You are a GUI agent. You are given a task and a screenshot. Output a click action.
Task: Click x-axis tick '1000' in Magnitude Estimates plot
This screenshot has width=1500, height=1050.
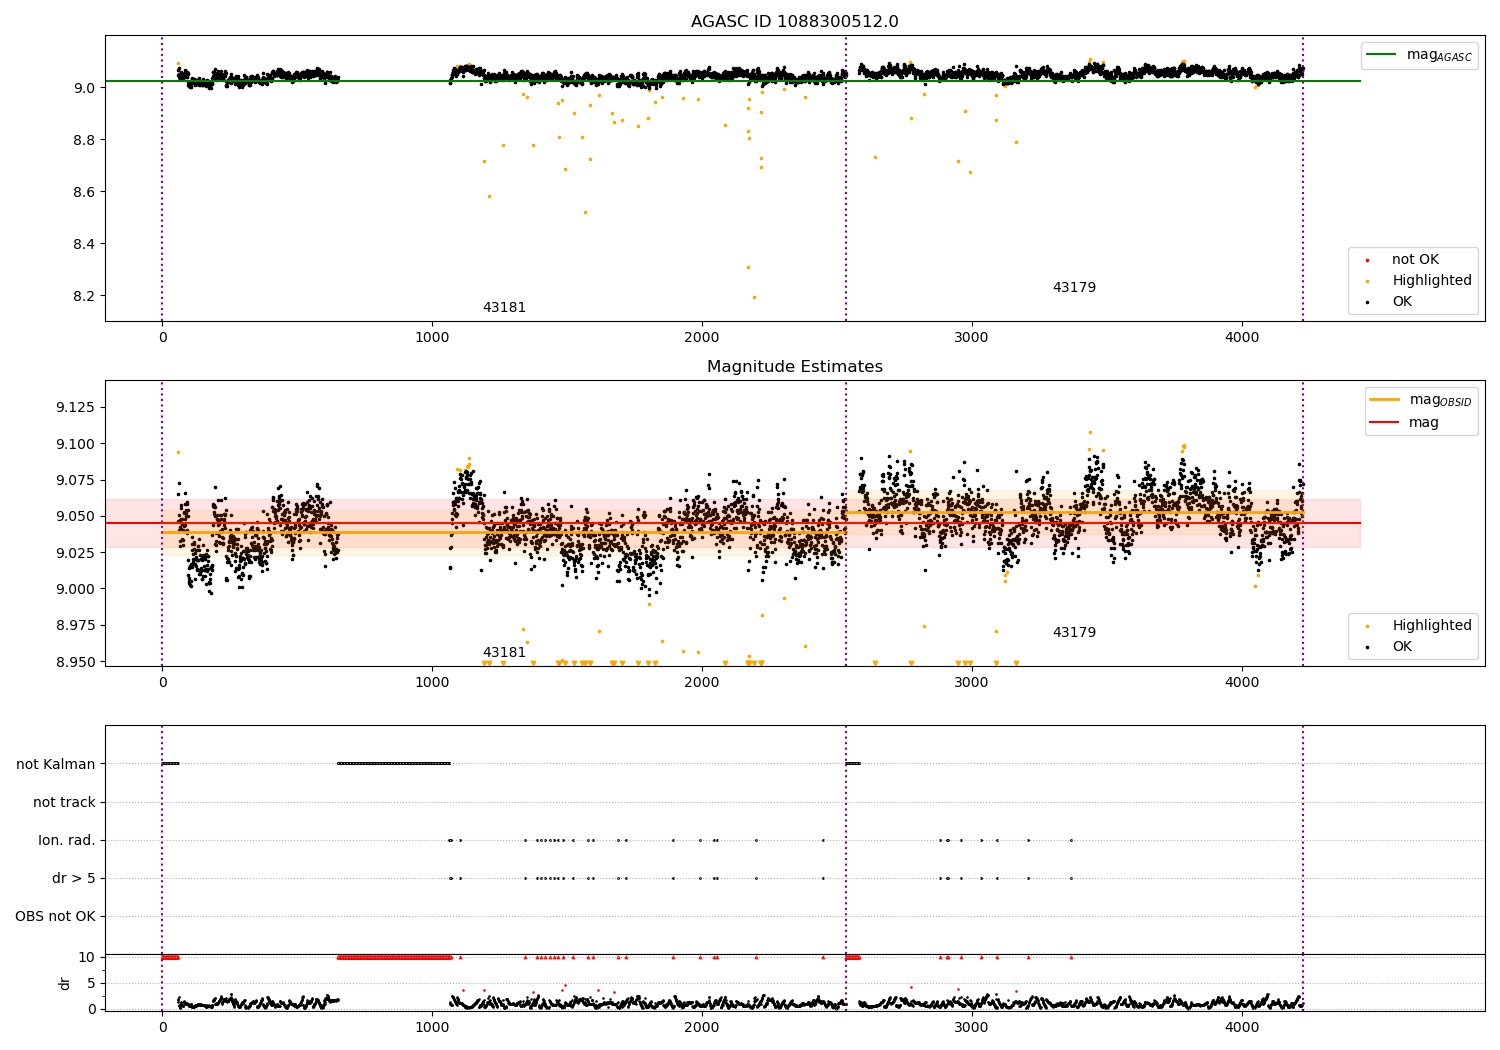pyautogui.click(x=432, y=683)
